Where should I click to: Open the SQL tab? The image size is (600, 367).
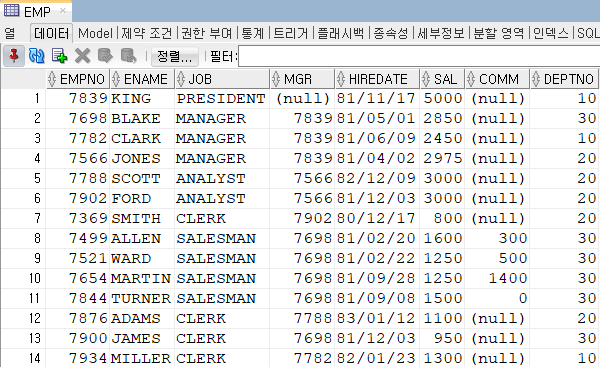588,34
